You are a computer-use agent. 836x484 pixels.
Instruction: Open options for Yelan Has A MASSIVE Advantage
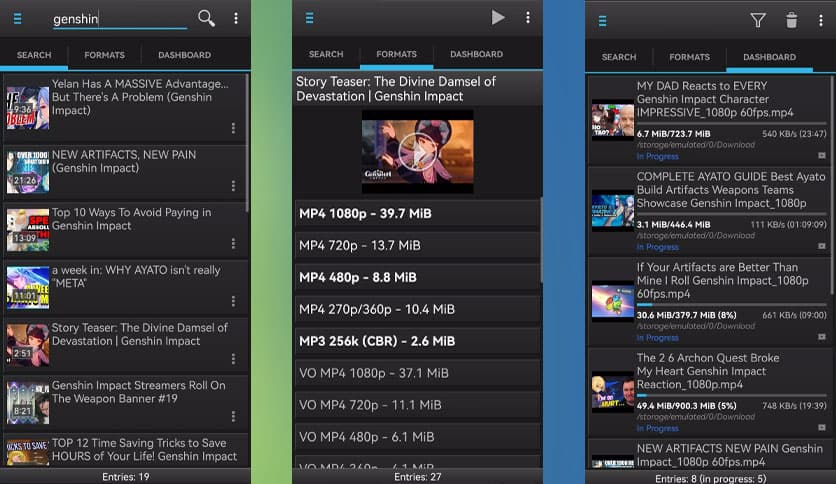[233, 128]
